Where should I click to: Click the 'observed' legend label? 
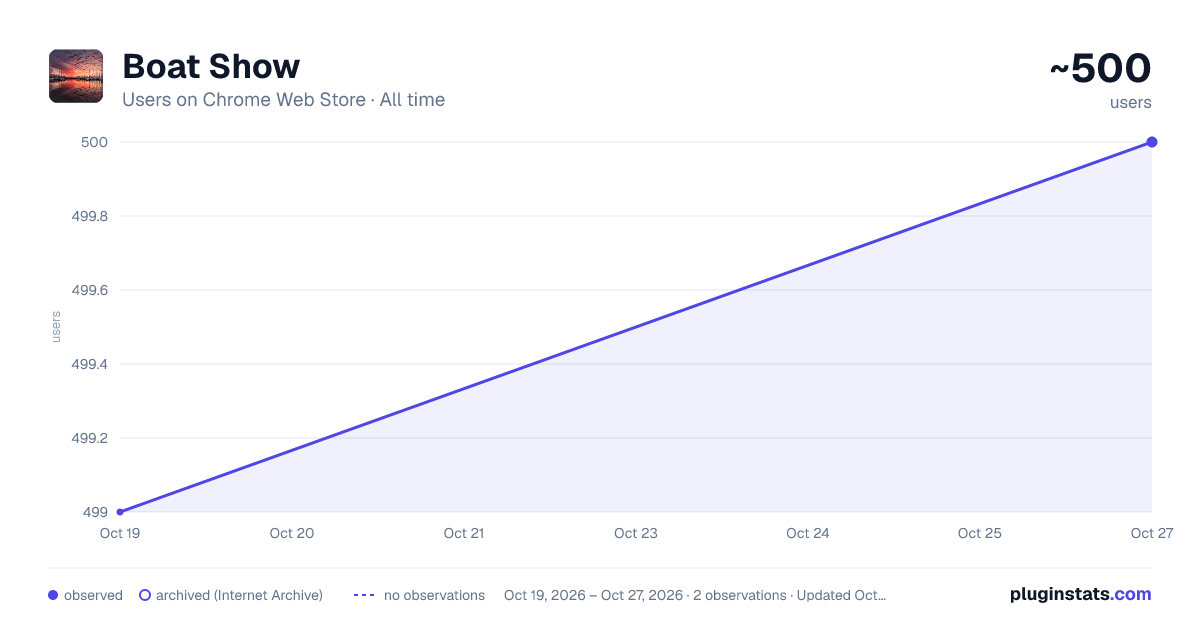tap(93, 595)
